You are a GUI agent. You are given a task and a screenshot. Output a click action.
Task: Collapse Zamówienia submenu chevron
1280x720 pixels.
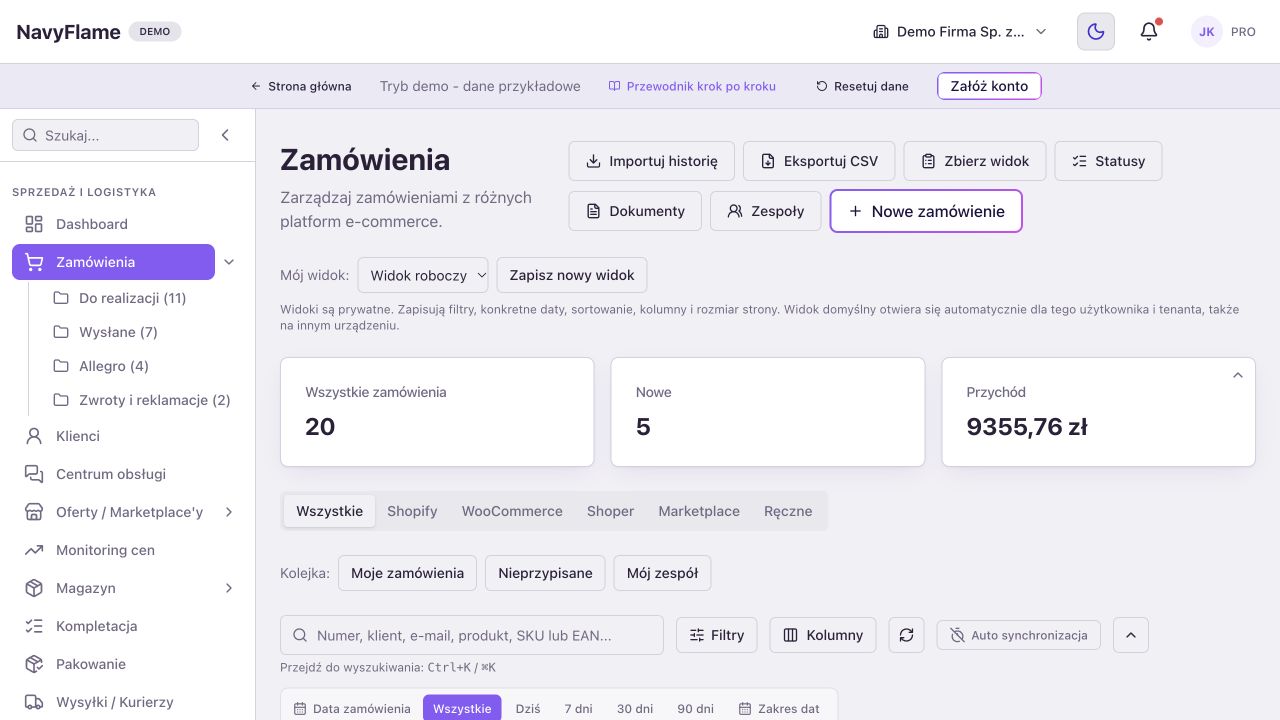click(229, 262)
